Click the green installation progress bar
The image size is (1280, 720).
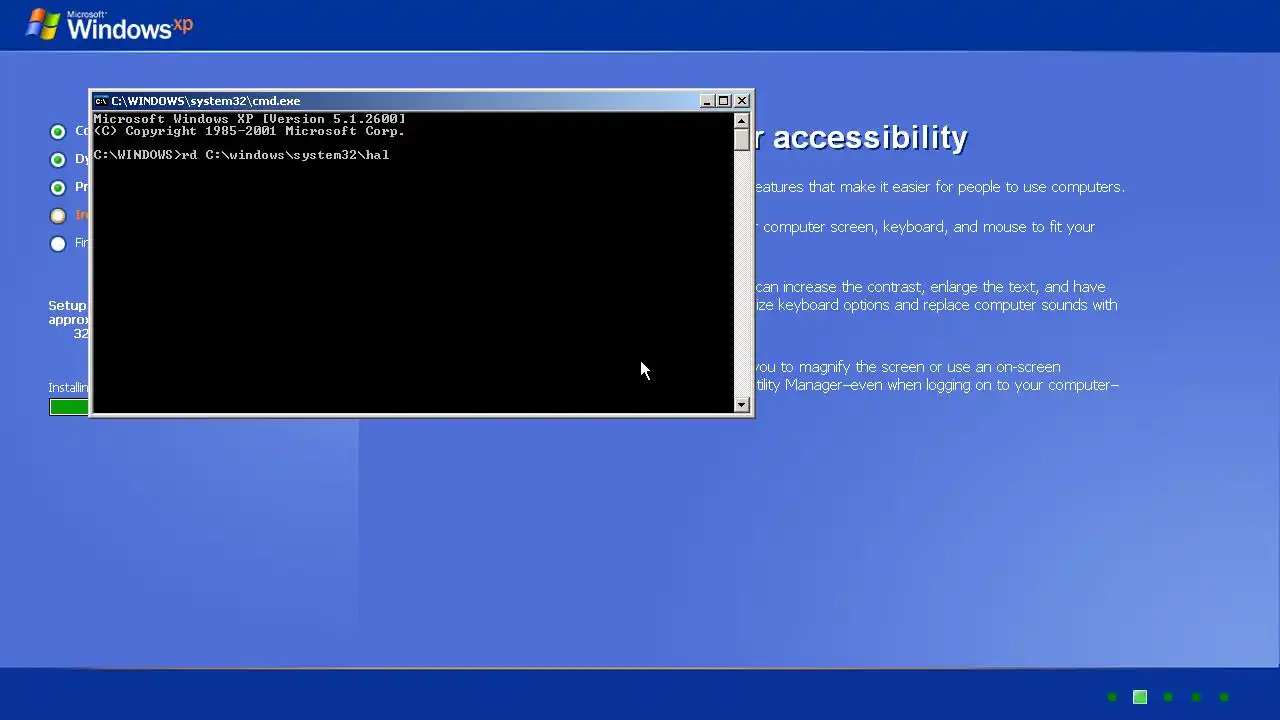point(69,407)
